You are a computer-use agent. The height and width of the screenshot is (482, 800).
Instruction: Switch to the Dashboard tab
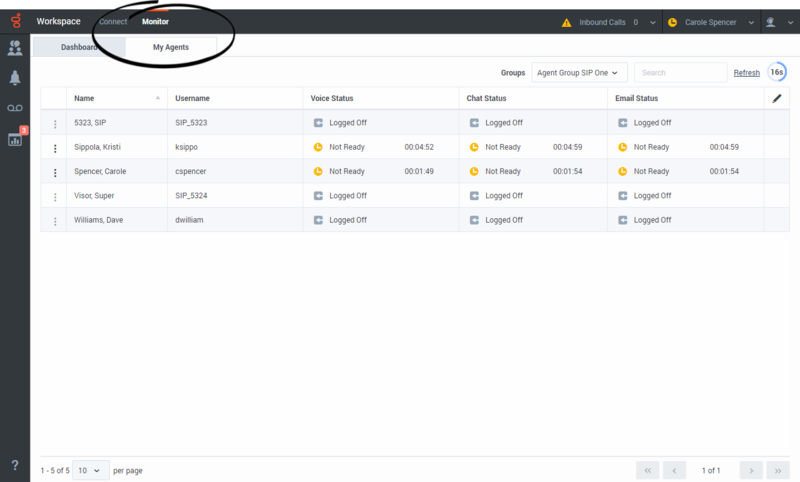point(79,47)
